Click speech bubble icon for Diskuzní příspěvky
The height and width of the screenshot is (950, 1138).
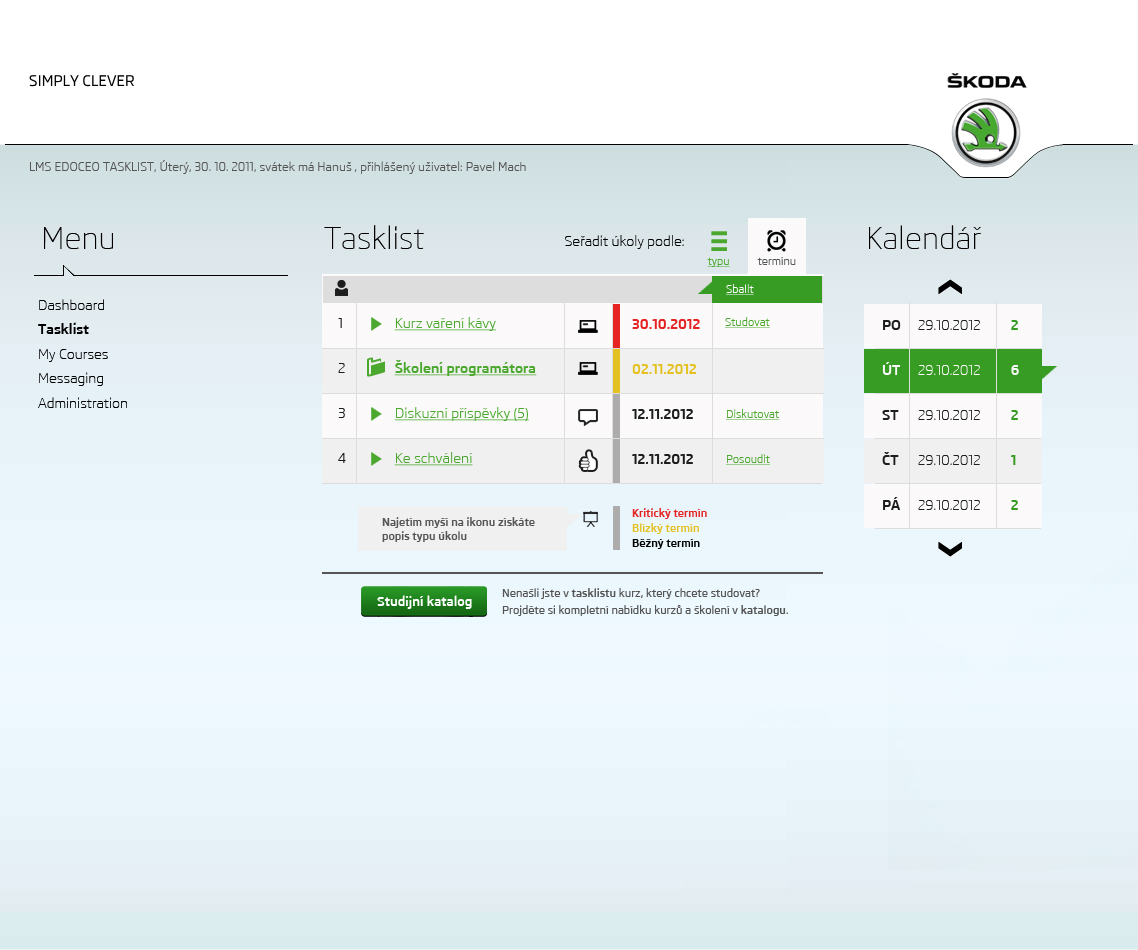[x=588, y=416]
